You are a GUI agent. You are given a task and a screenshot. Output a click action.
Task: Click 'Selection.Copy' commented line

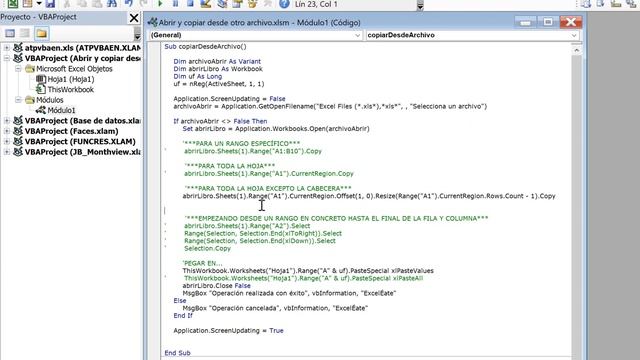click(x=207, y=248)
